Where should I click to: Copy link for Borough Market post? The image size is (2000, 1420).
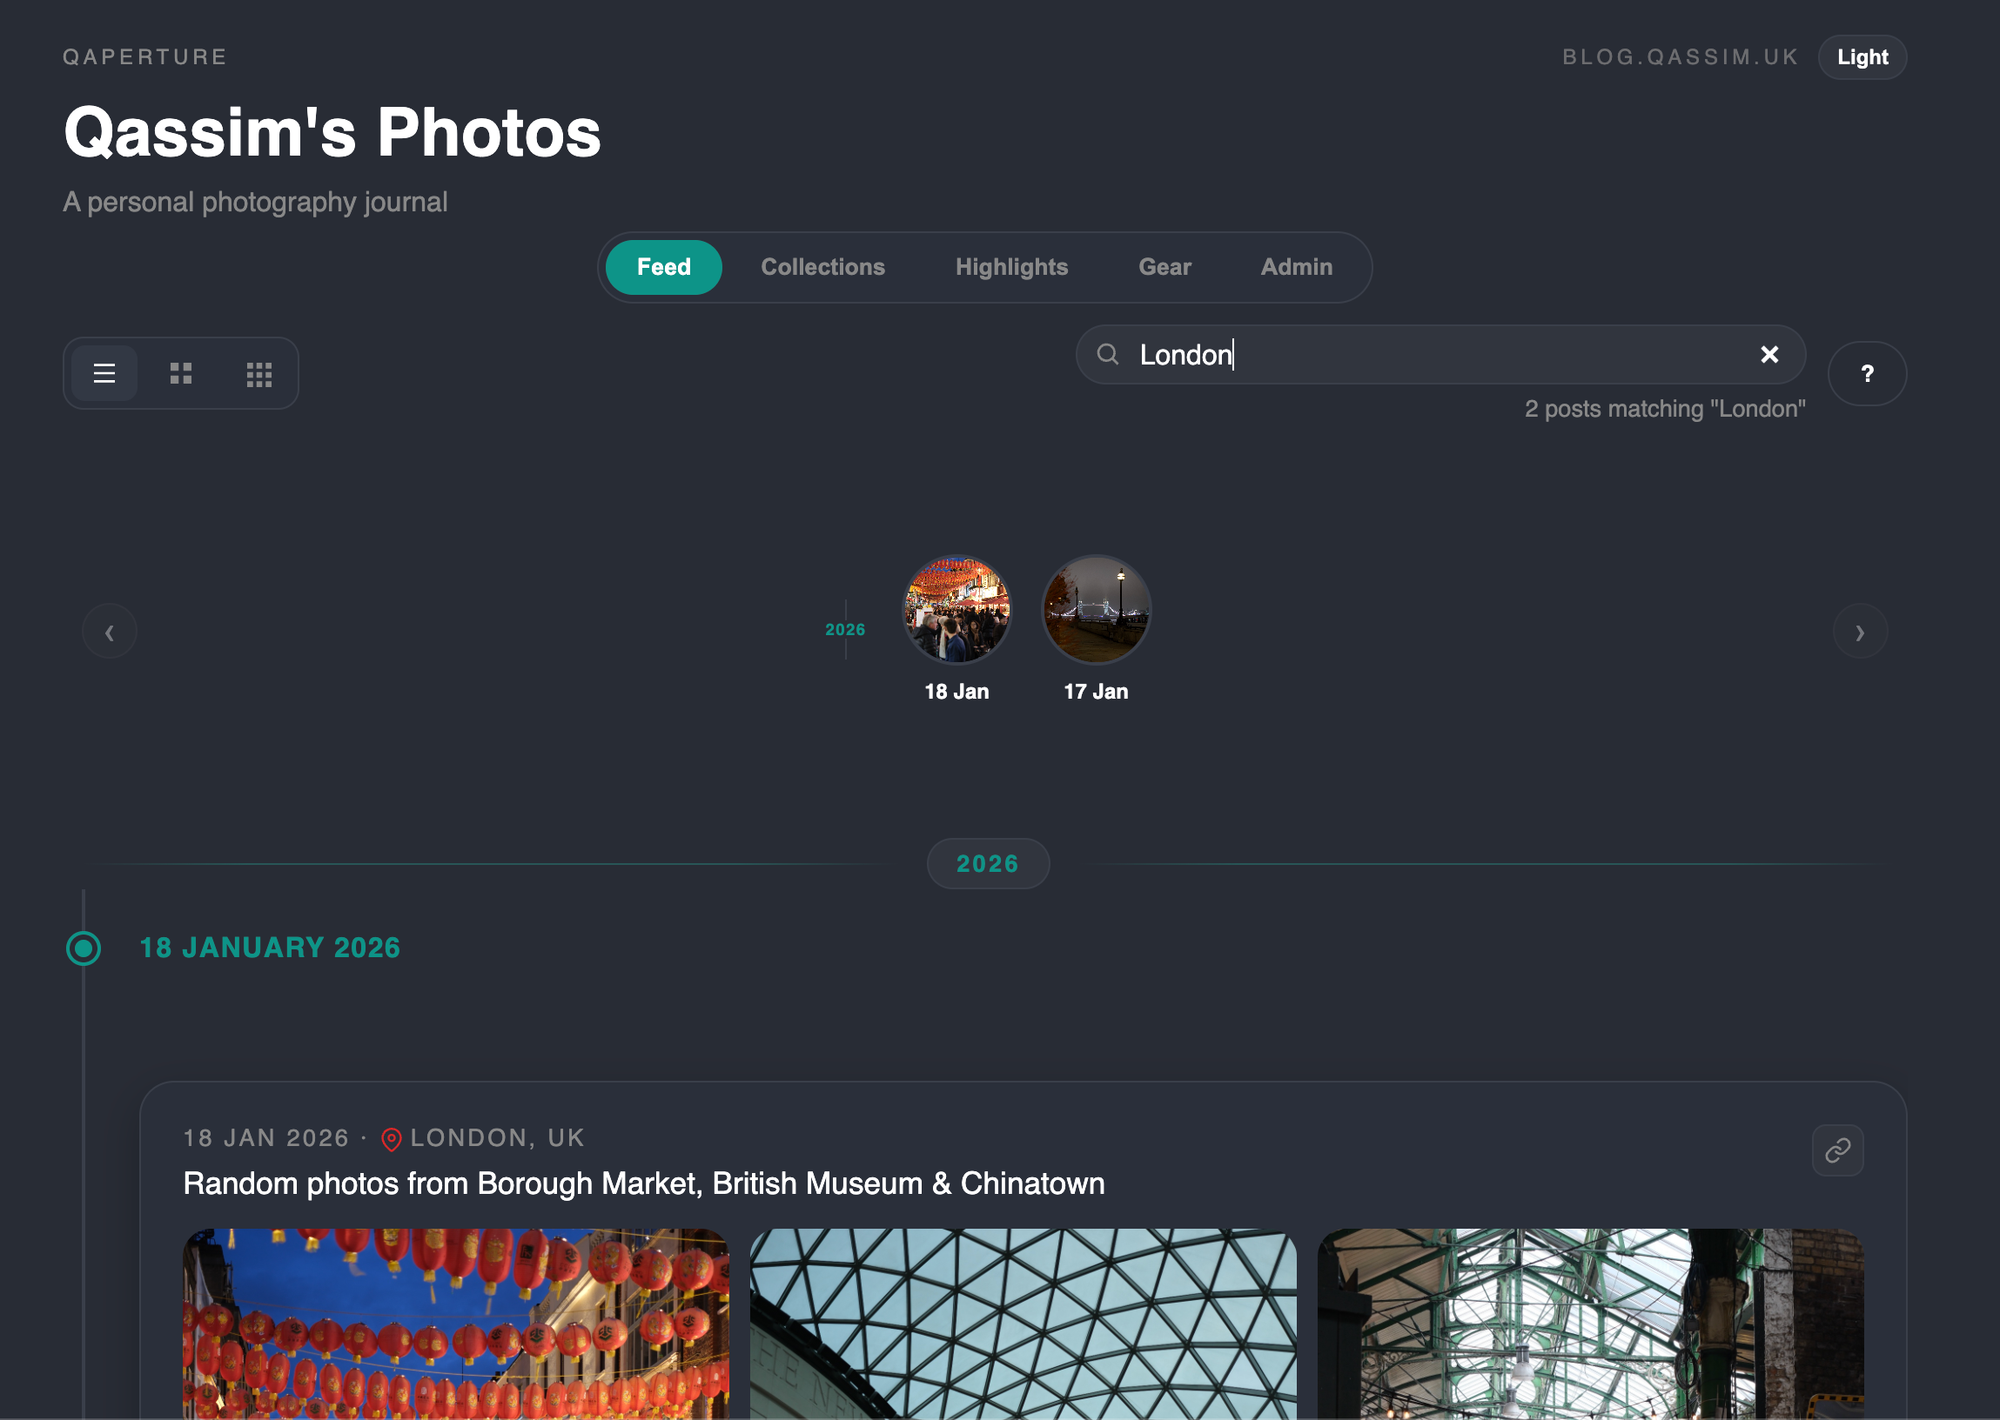(1837, 1151)
